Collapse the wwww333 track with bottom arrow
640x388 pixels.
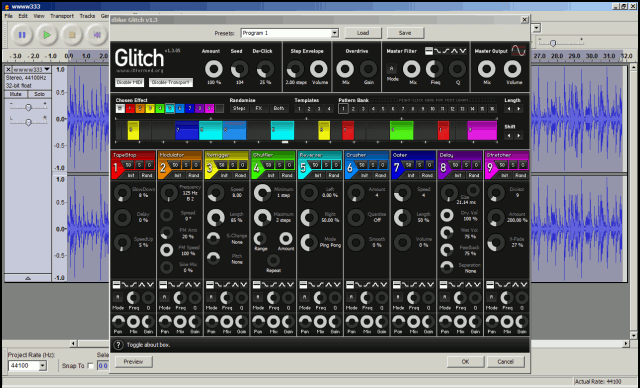[28, 278]
